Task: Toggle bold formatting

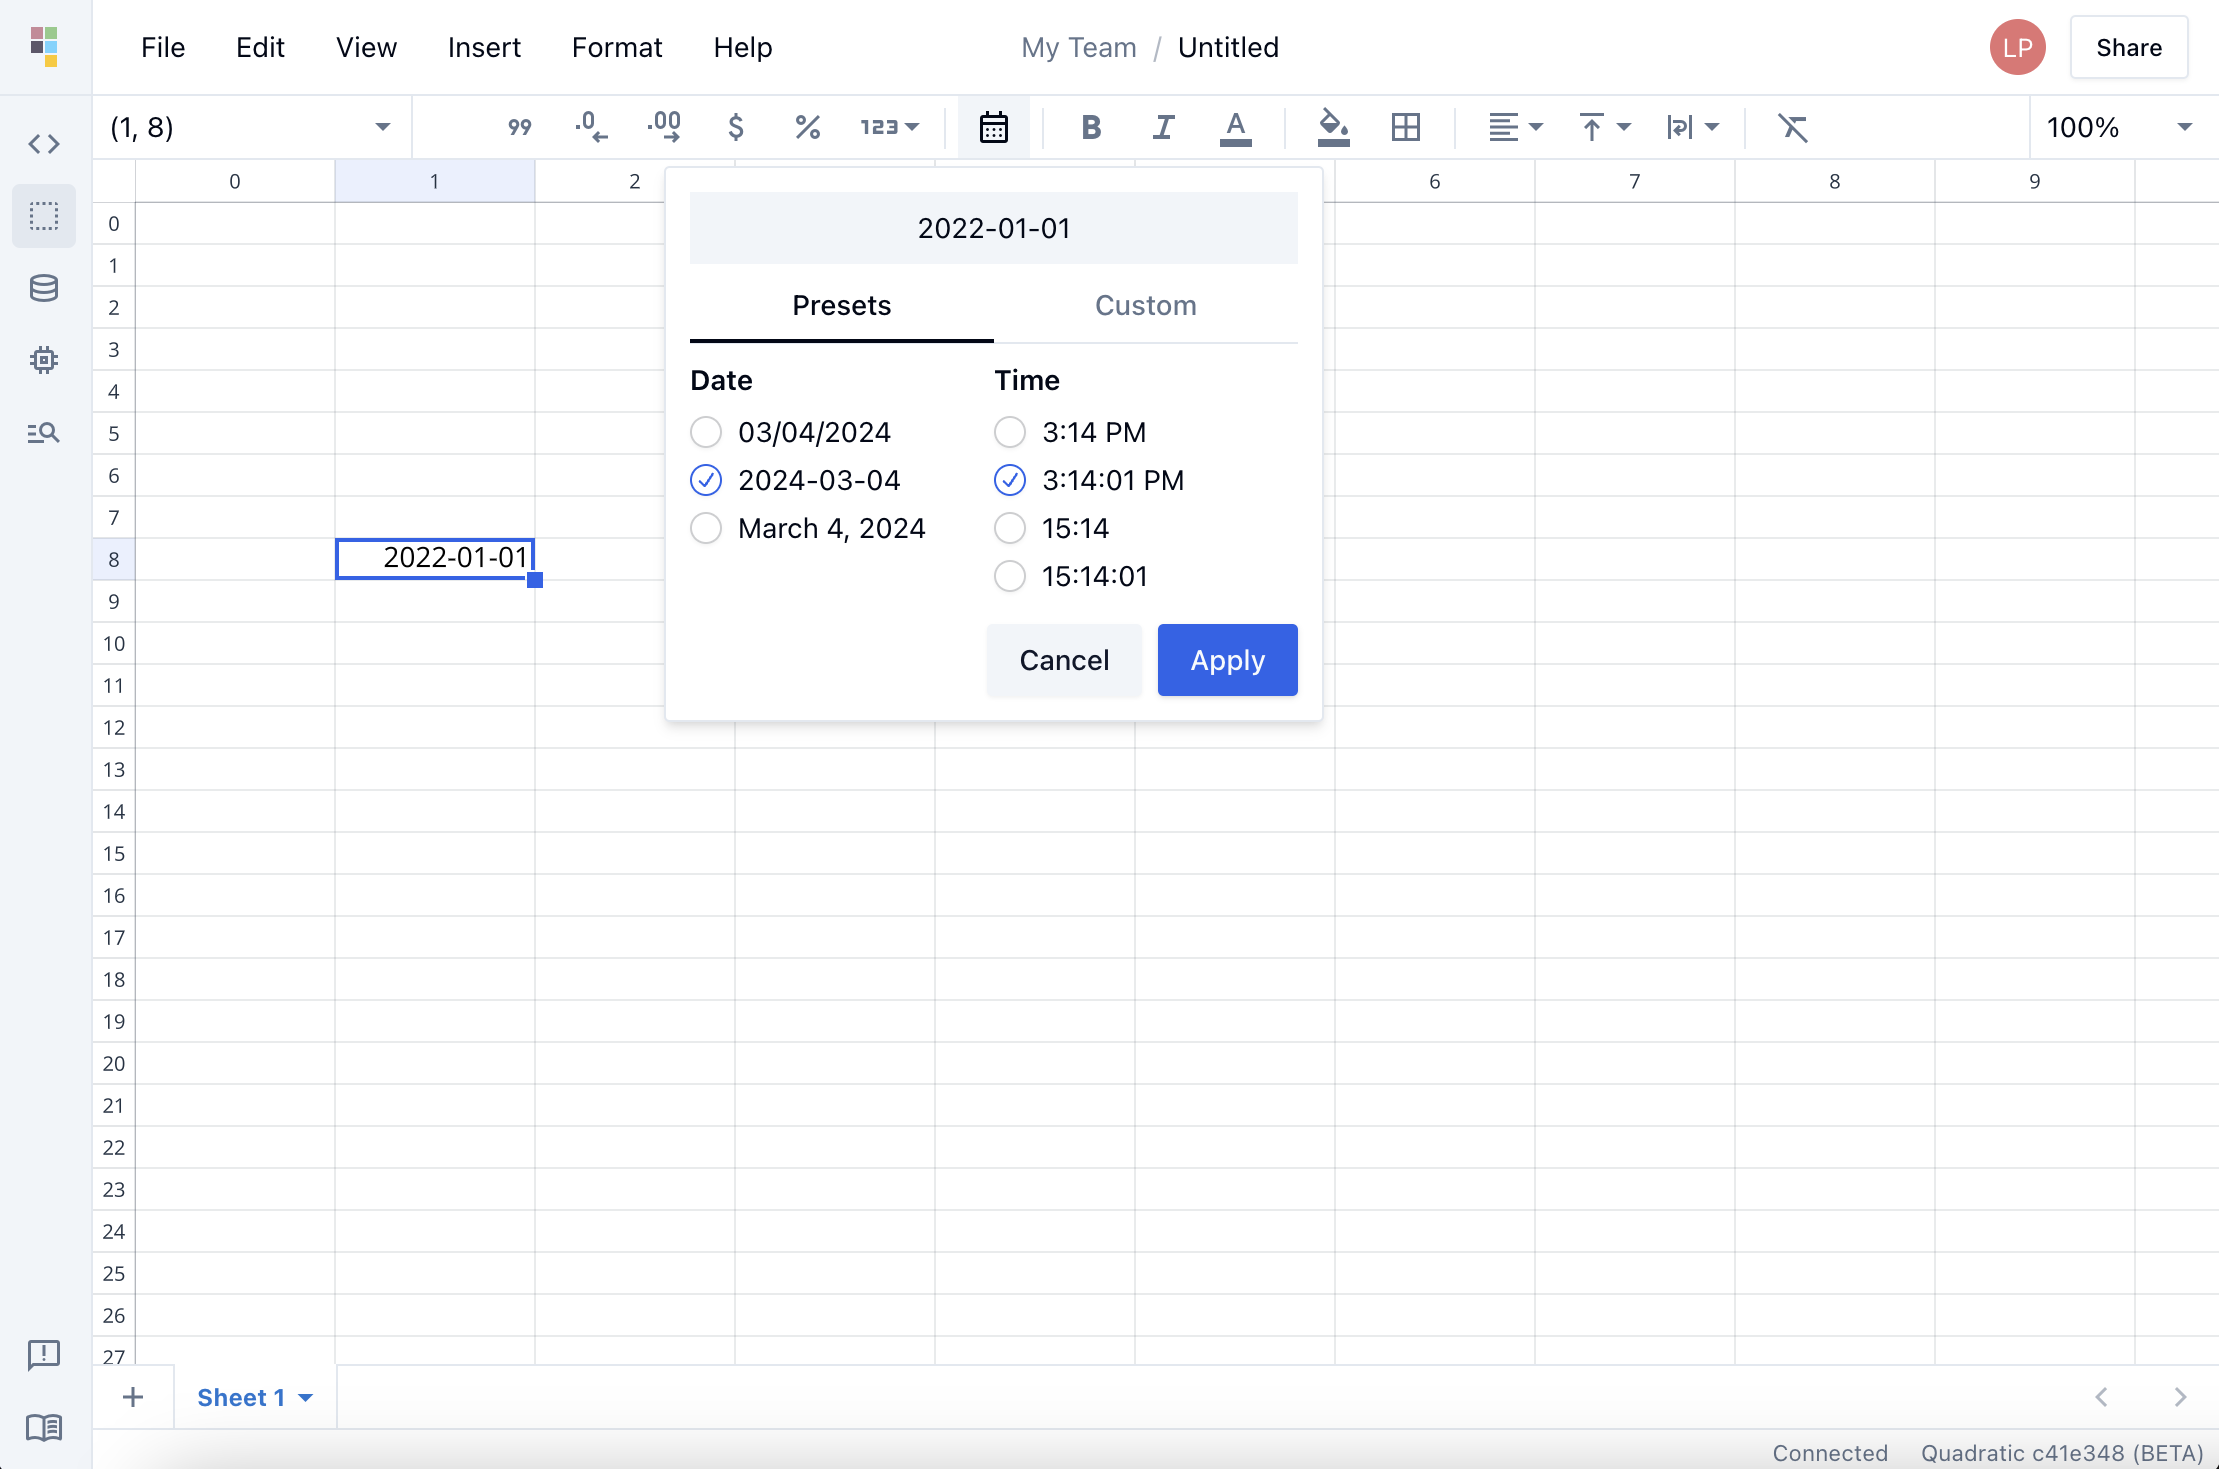Action: coord(1091,127)
